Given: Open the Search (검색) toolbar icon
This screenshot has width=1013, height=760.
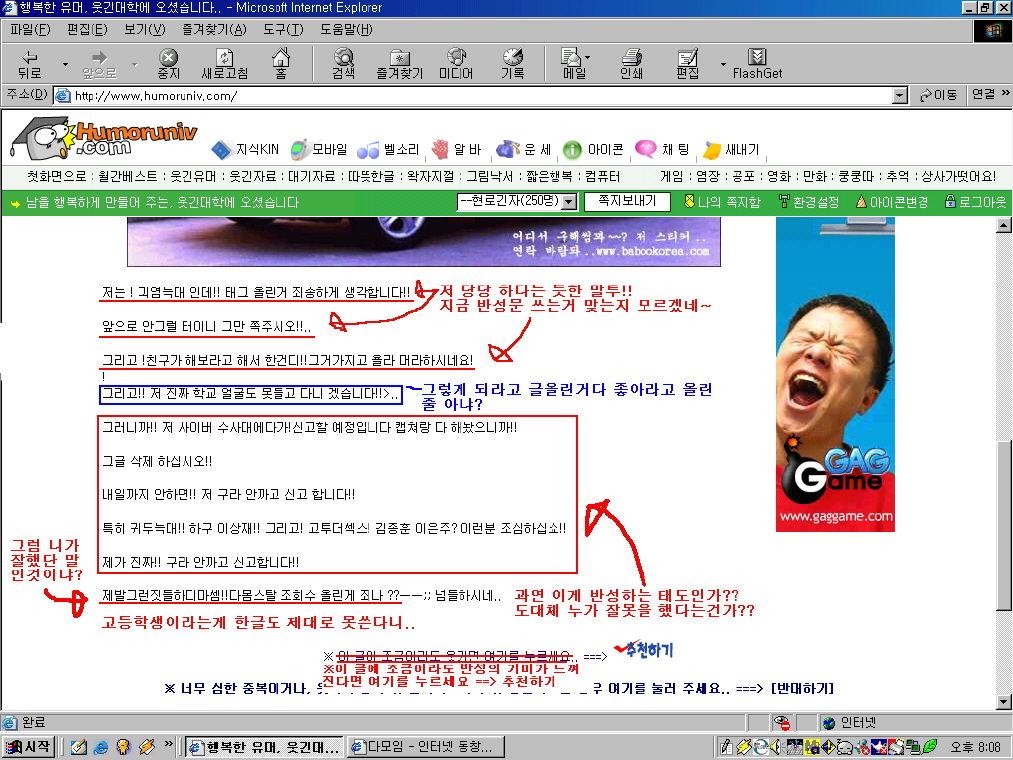Looking at the screenshot, I should tap(343, 64).
